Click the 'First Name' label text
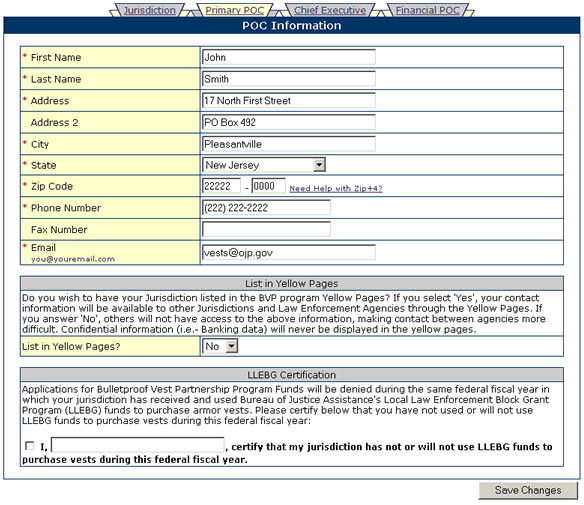 tap(56, 57)
